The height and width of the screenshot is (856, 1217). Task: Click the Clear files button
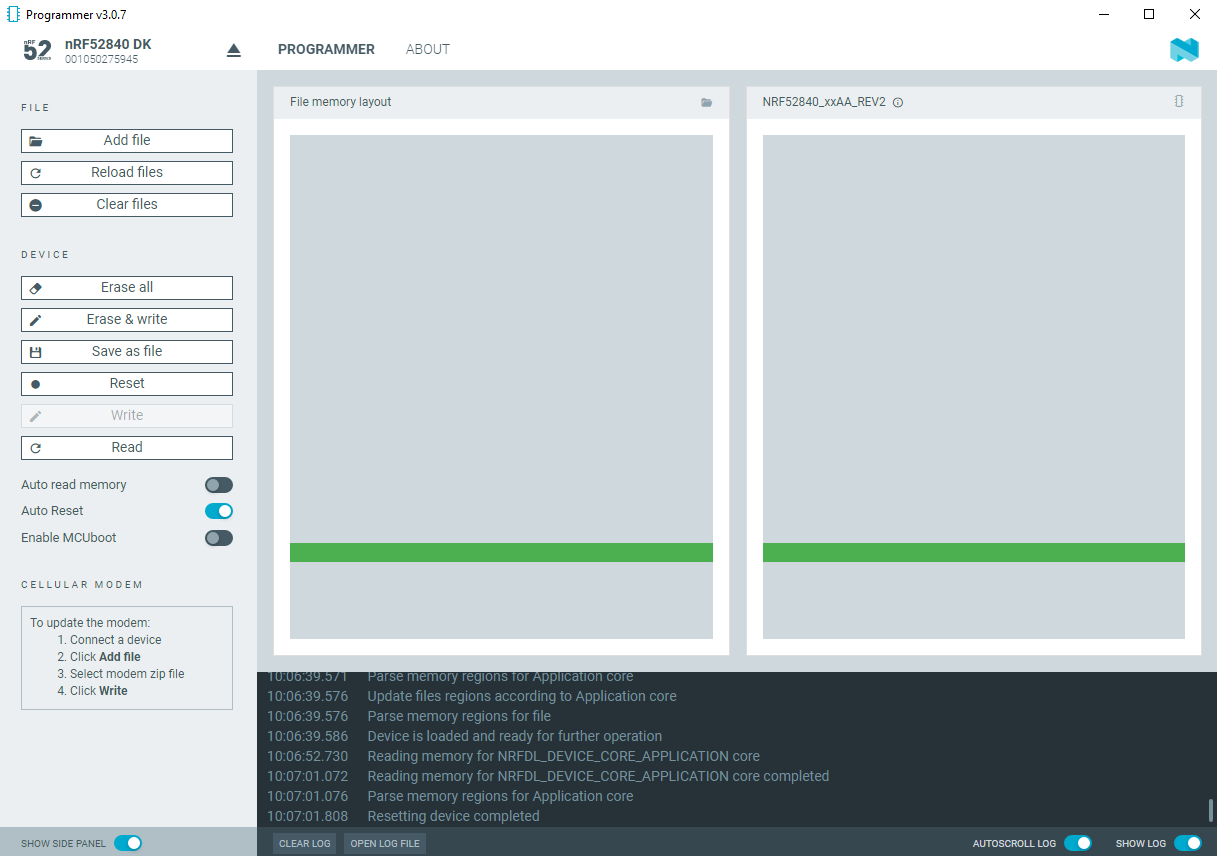[127, 205]
